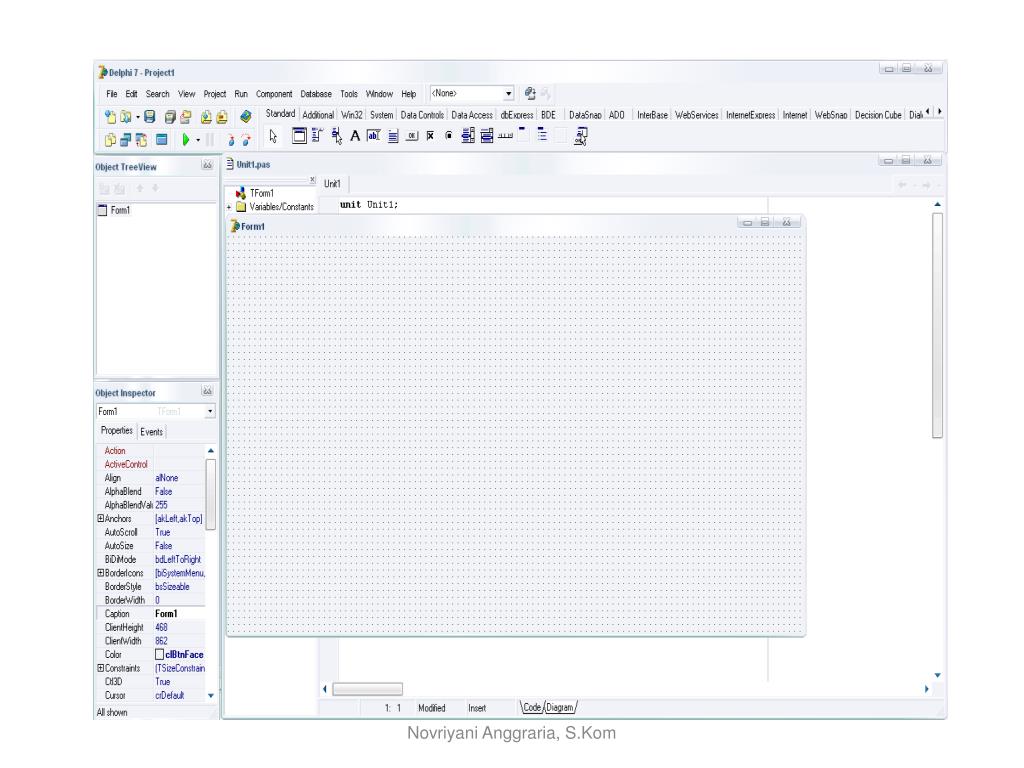Open the Database menu
Image resolution: width=1024 pixels, height=768 pixels.
[316, 94]
